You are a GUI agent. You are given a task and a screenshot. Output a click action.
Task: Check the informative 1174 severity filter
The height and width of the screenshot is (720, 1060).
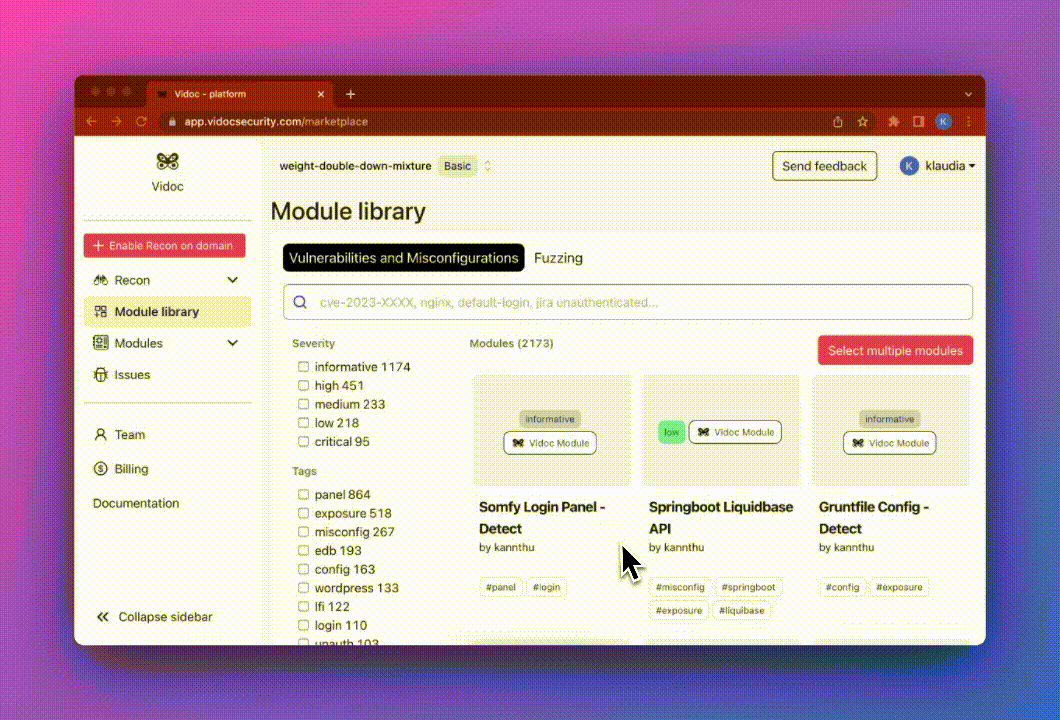tap(304, 366)
